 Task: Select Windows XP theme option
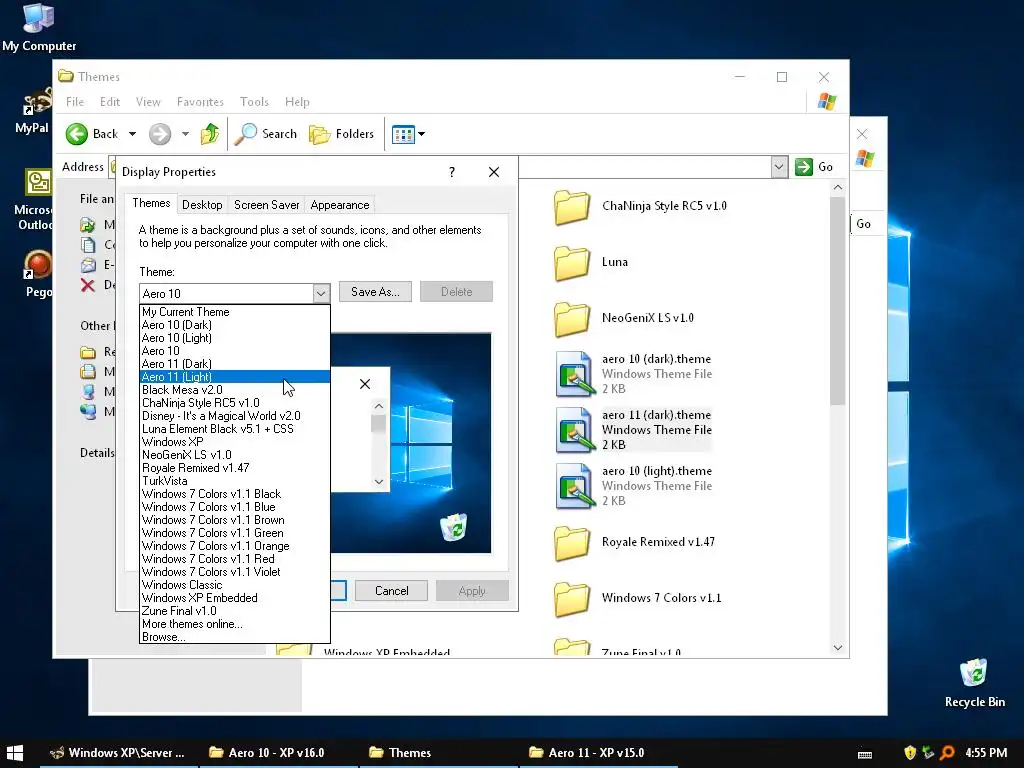pyautogui.click(x=234, y=442)
